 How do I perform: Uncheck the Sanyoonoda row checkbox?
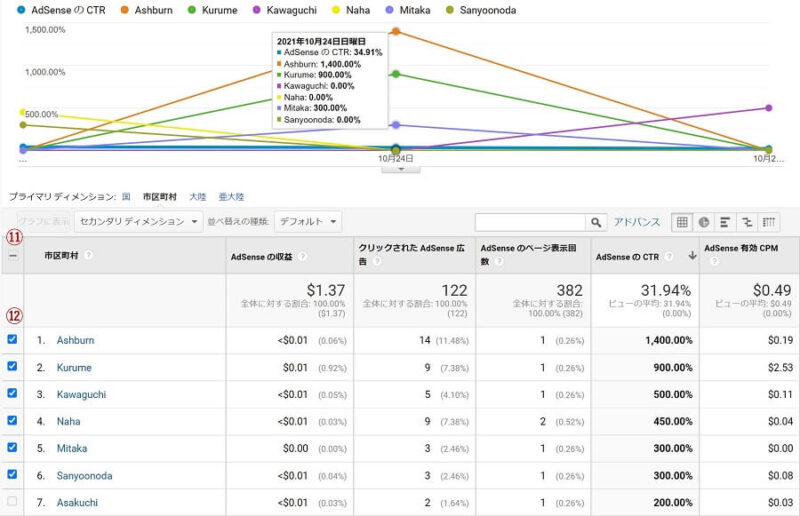point(12,474)
